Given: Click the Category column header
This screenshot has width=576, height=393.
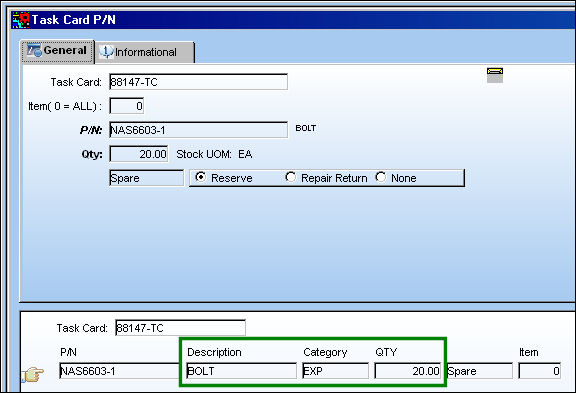Looking at the screenshot, I should coord(325,352).
